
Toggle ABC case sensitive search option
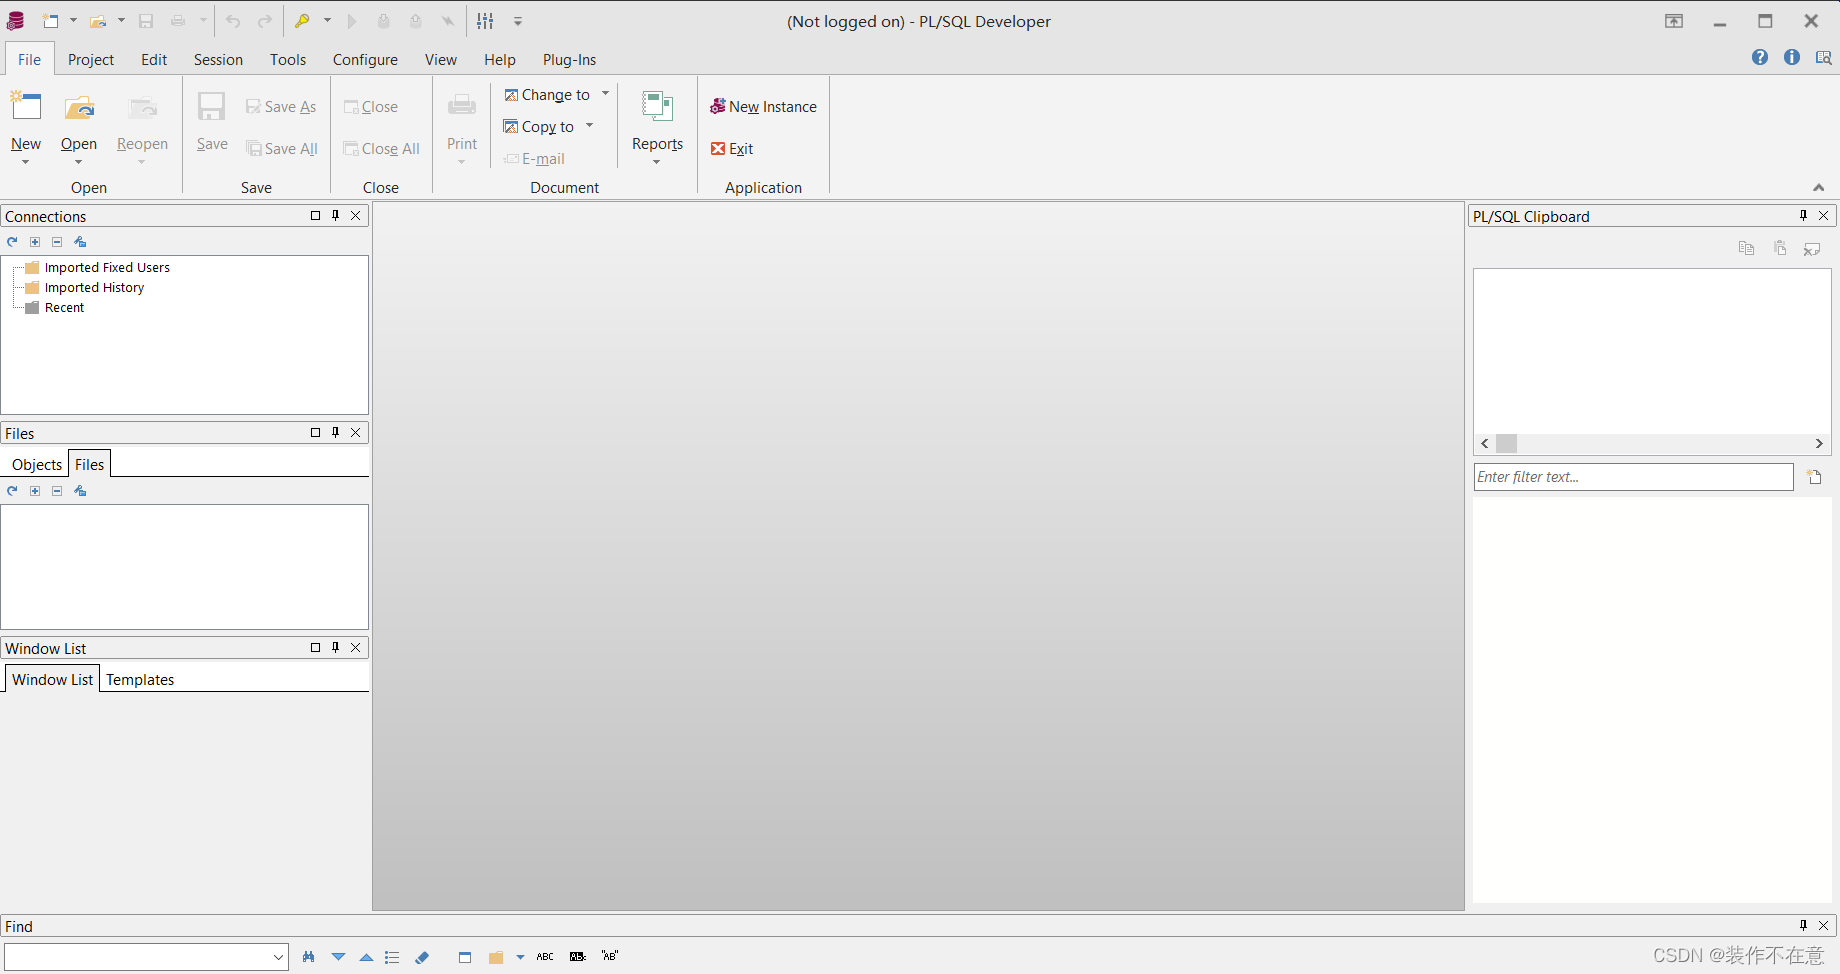tap(545, 957)
